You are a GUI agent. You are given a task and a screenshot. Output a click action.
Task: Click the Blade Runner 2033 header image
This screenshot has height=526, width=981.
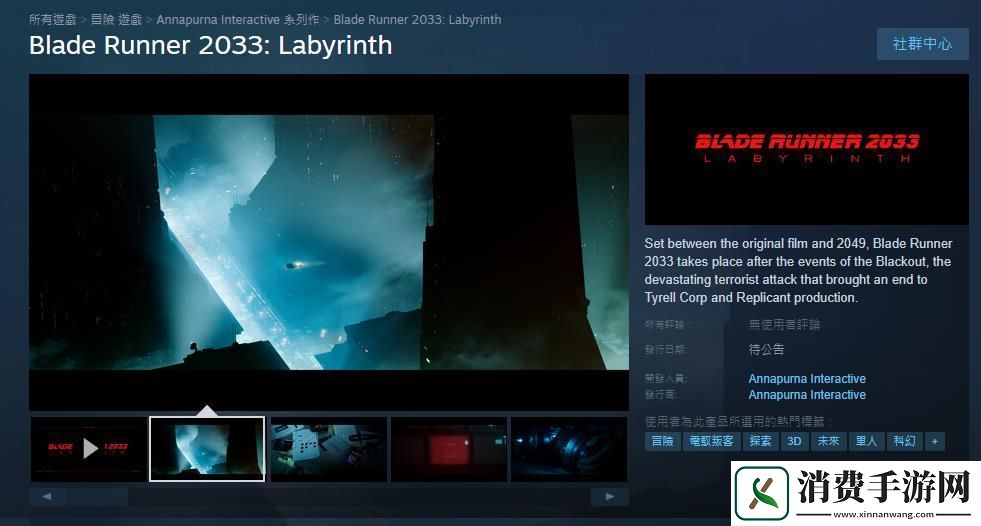click(806, 149)
